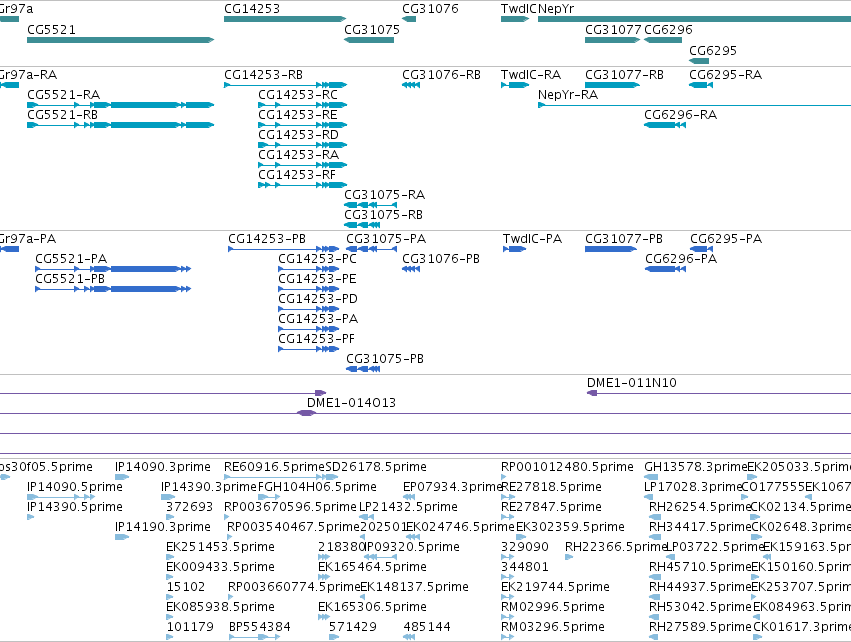Select the RH22366.5prime EST label
Image resolution: width=851 pixels, height=642 pixels.
point(615,547)
